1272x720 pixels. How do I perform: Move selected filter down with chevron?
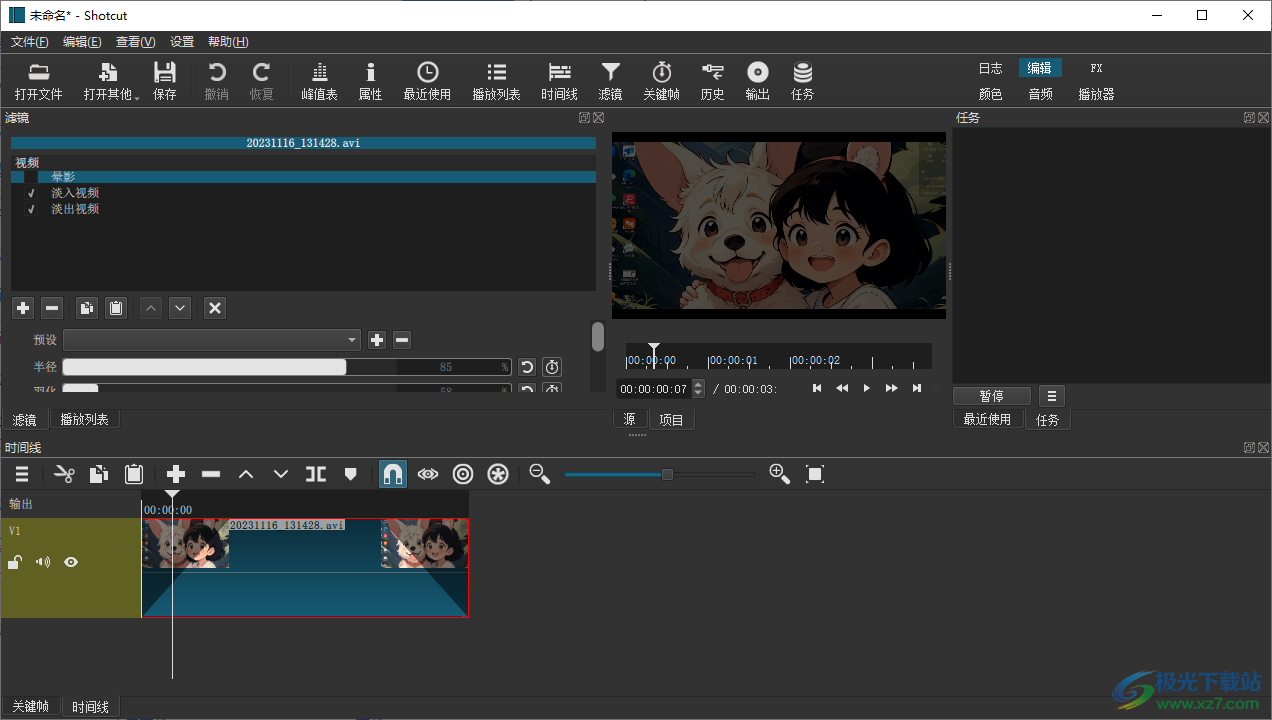(x=180, y=308)
